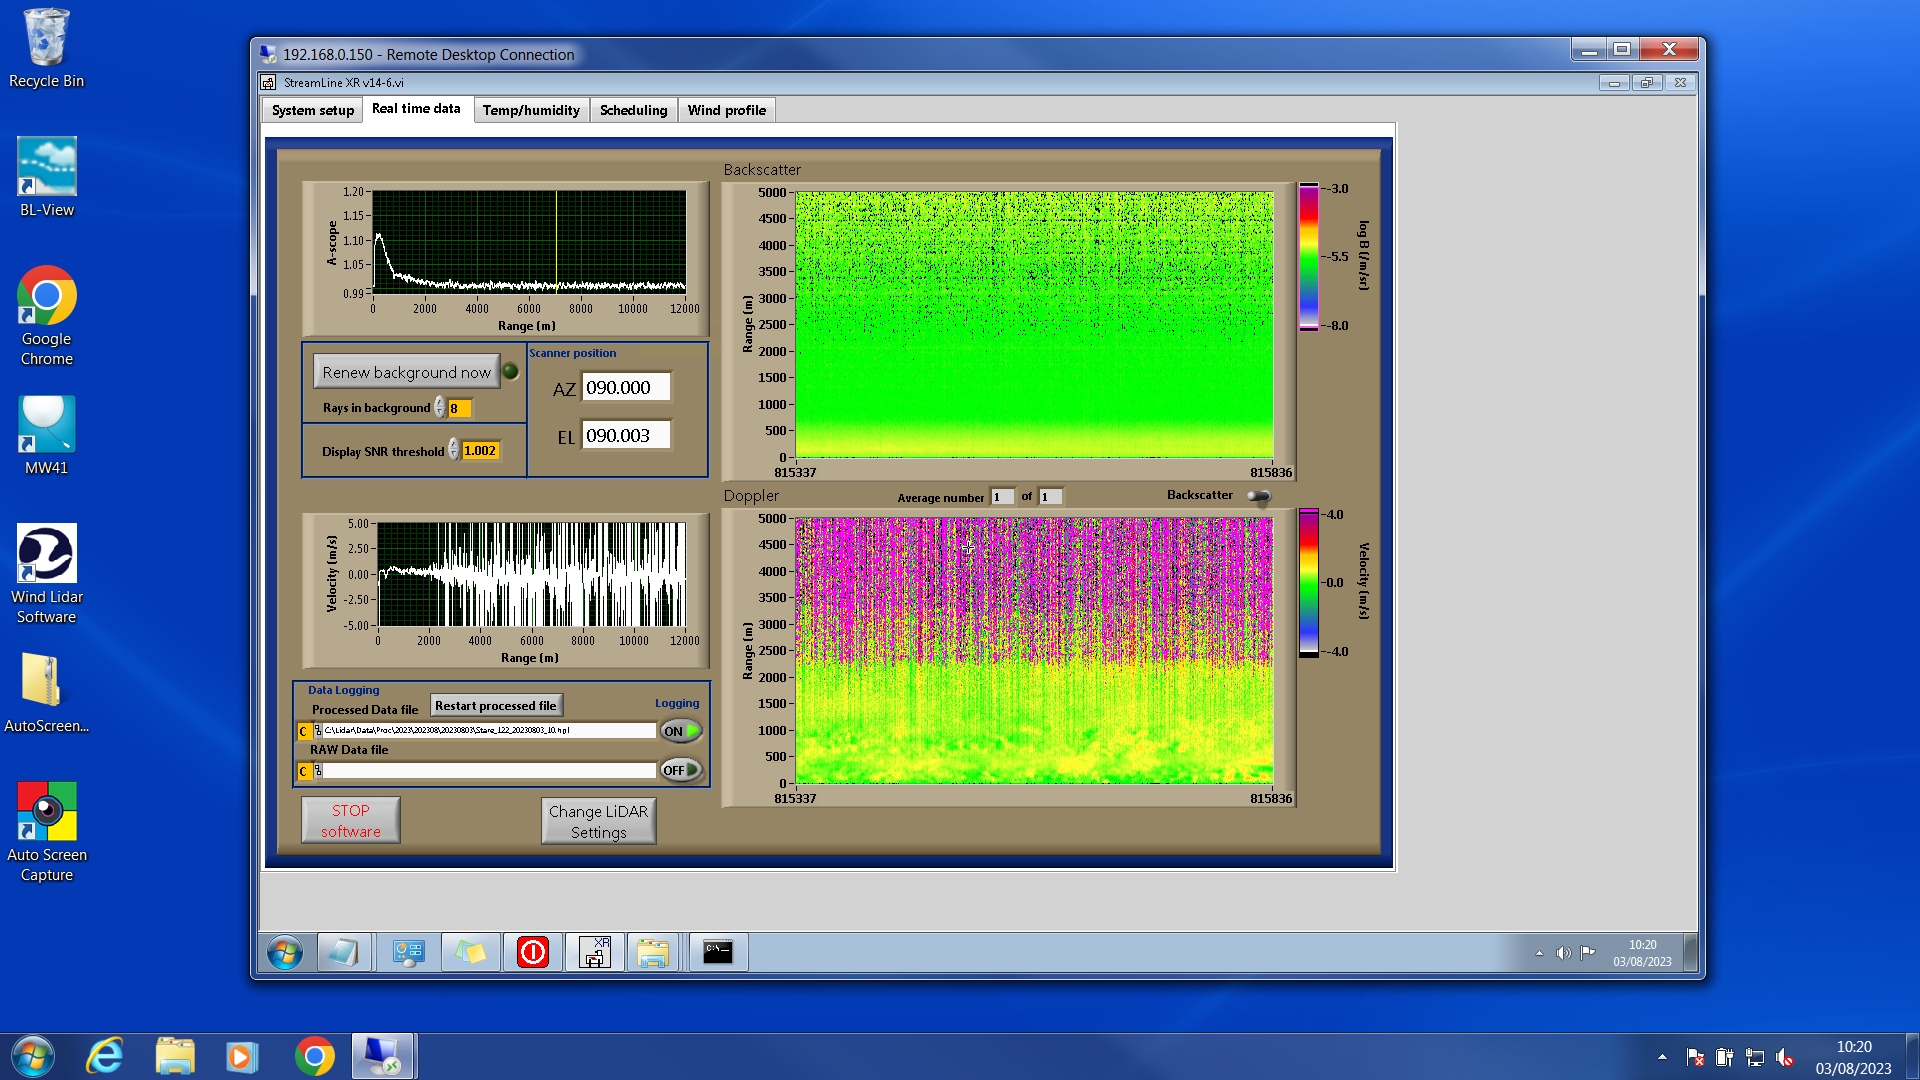Screen dimensions: 1920x1080
Task: Click Display SNR threshold stepper arrows
Action: [x=454, y=451]
